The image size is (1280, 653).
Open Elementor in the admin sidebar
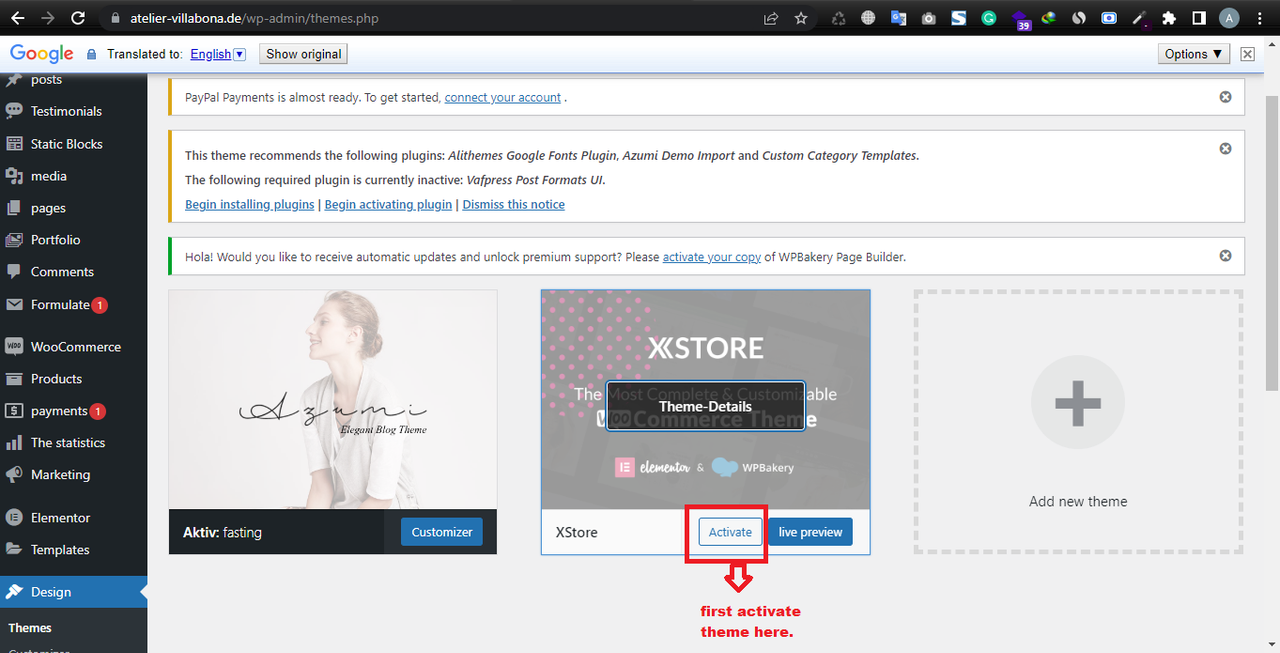coord(73,518)
